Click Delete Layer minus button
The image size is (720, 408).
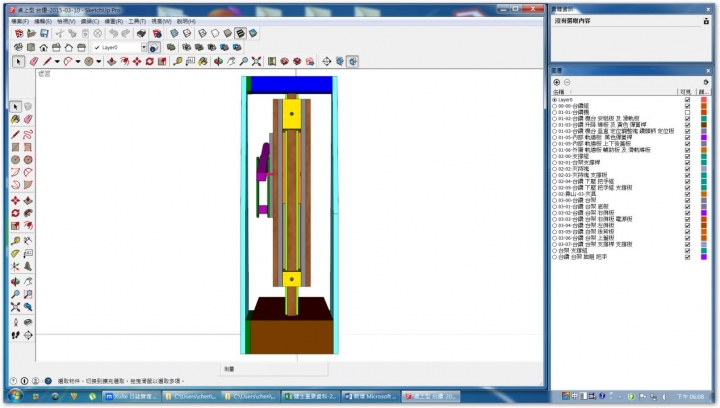pos(567,82)
